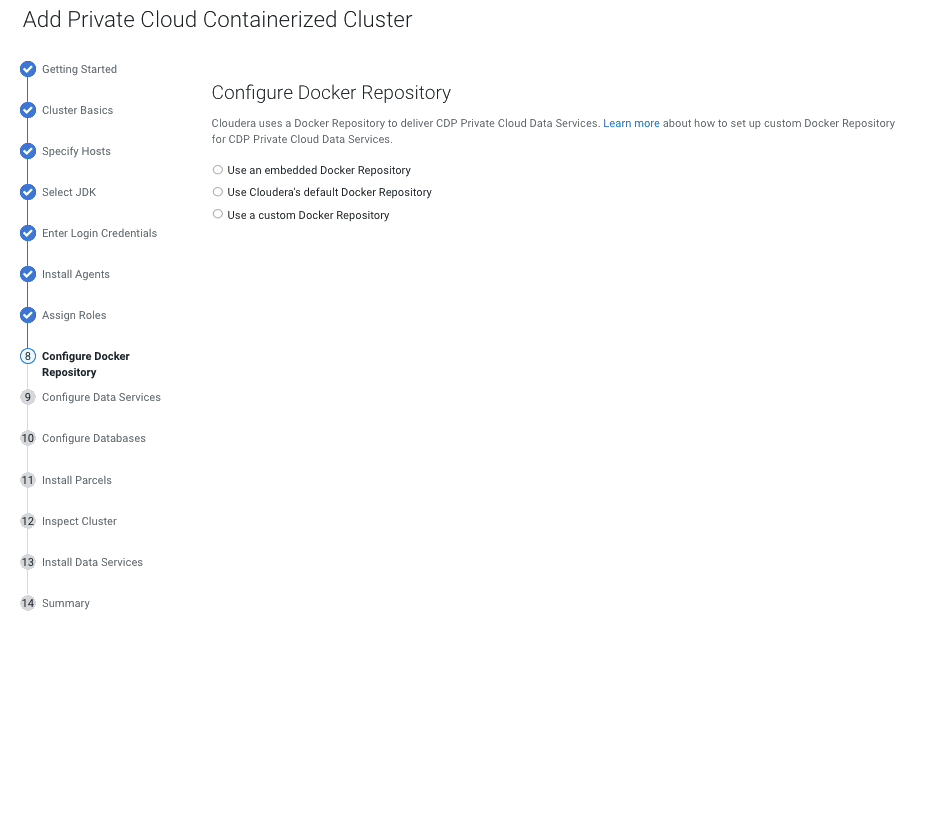This screenshot has height=819, width=940.
Task: Go to Configure Data Services step
Action: point(101,398)
